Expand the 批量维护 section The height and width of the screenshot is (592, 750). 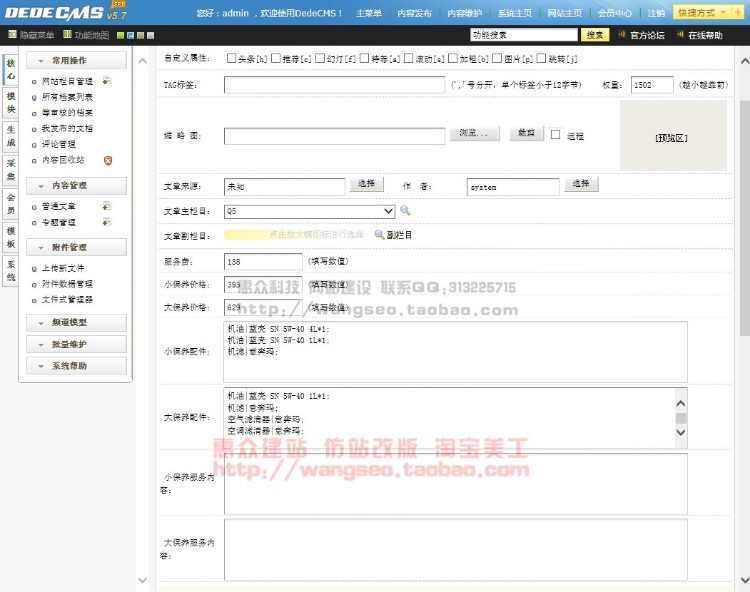[x=77, y=344]
